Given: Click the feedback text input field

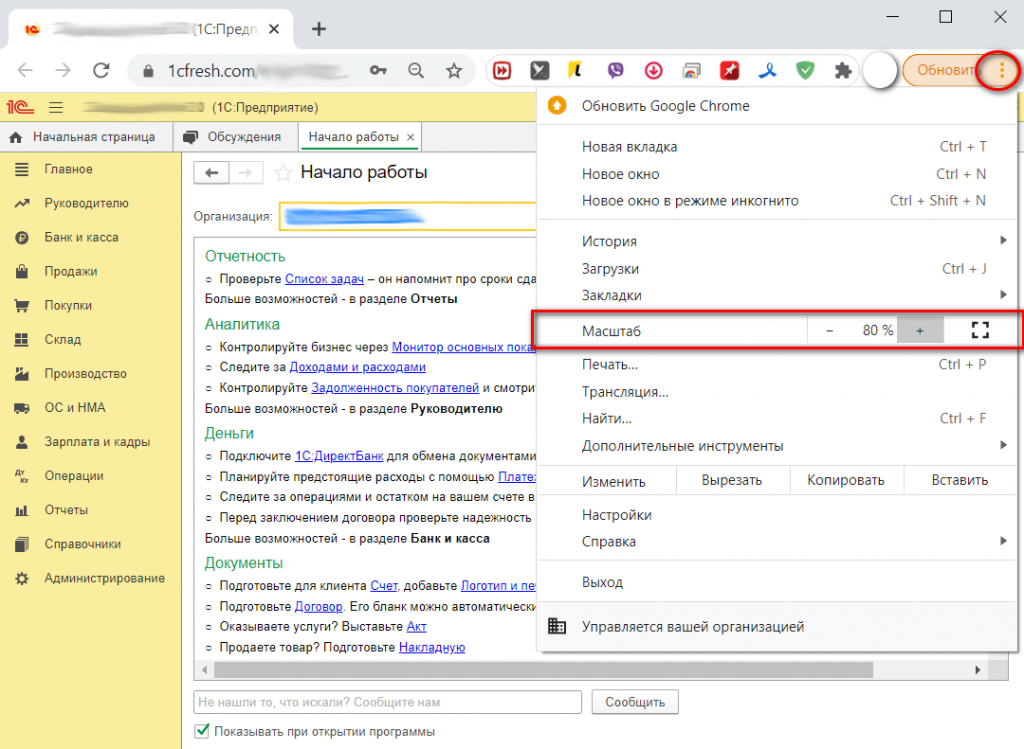Looking at the screenshot, I should [x=386, y=702].
